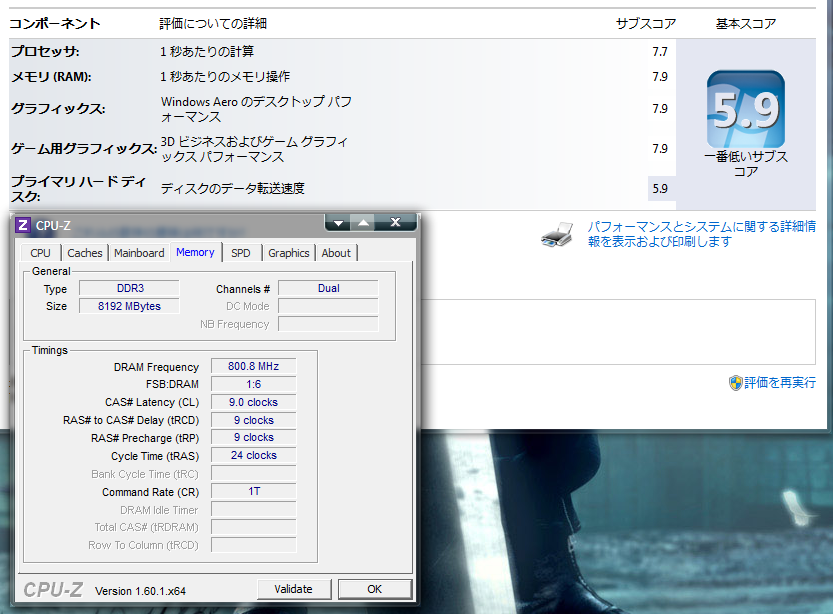Viewport: 833px width, 614px height.
Task: Click the グラフィックス row subscore 7.9
Action: [x=660, y=109]
